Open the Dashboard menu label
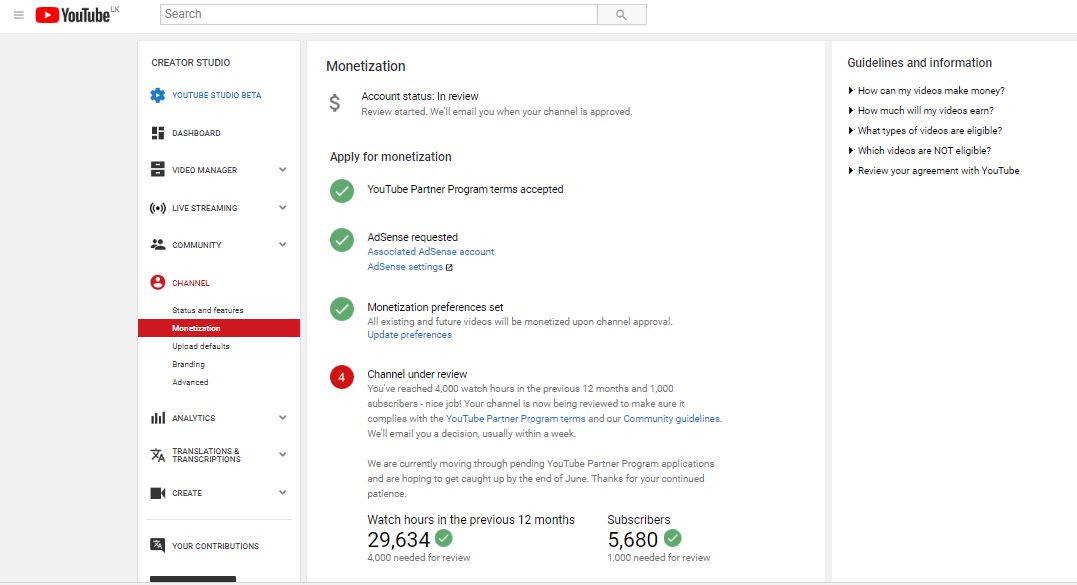Image resolution: width=1077 pixels, height=585 pixels. point(196,133)
